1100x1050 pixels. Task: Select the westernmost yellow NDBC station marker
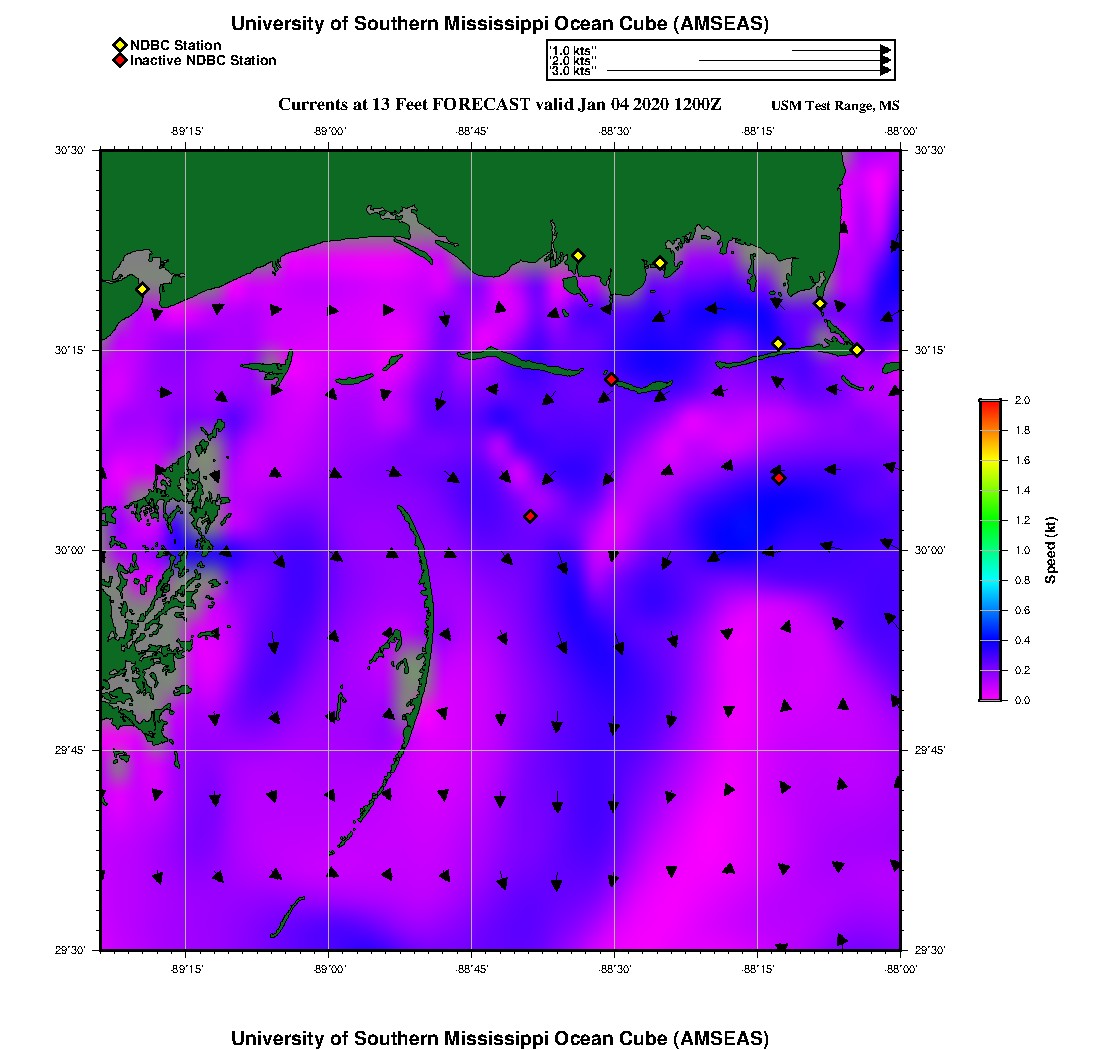(x=142, y=289)
